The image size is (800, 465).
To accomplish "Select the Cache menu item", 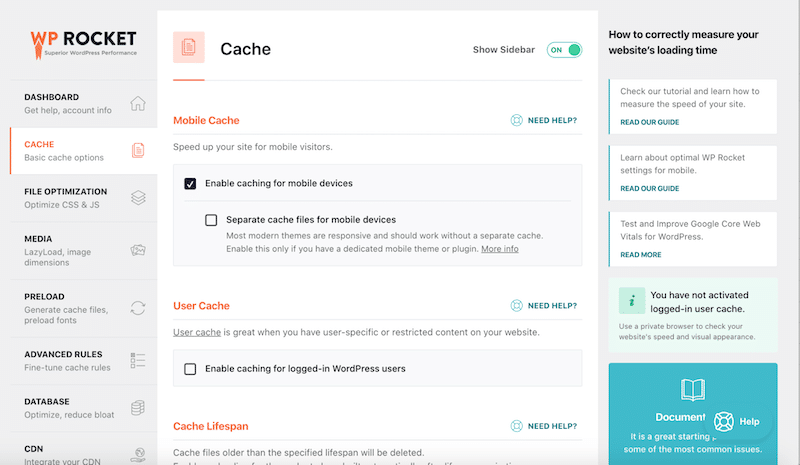I will [66, 151].
